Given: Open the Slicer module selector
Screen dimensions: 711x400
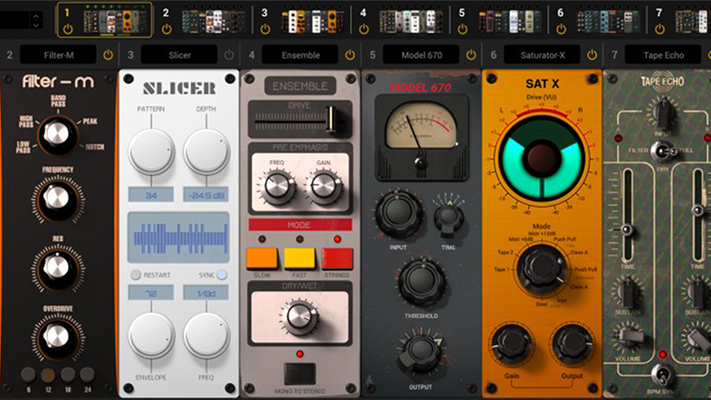Looking at the screenshot, I should (x=179, y=55).
